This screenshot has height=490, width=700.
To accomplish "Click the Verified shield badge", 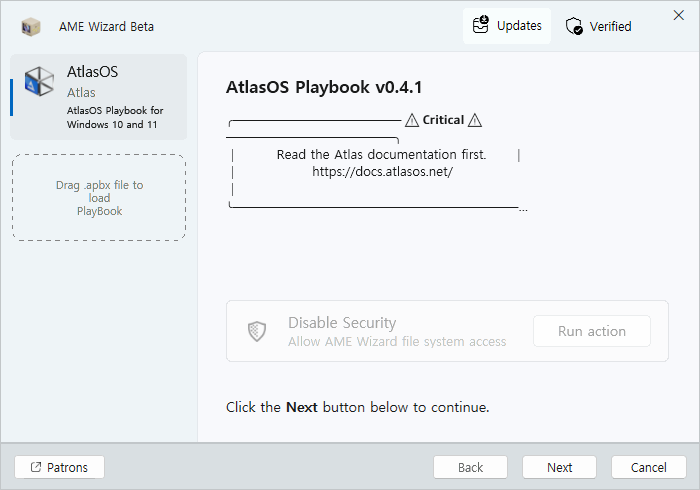I will 598,26.
